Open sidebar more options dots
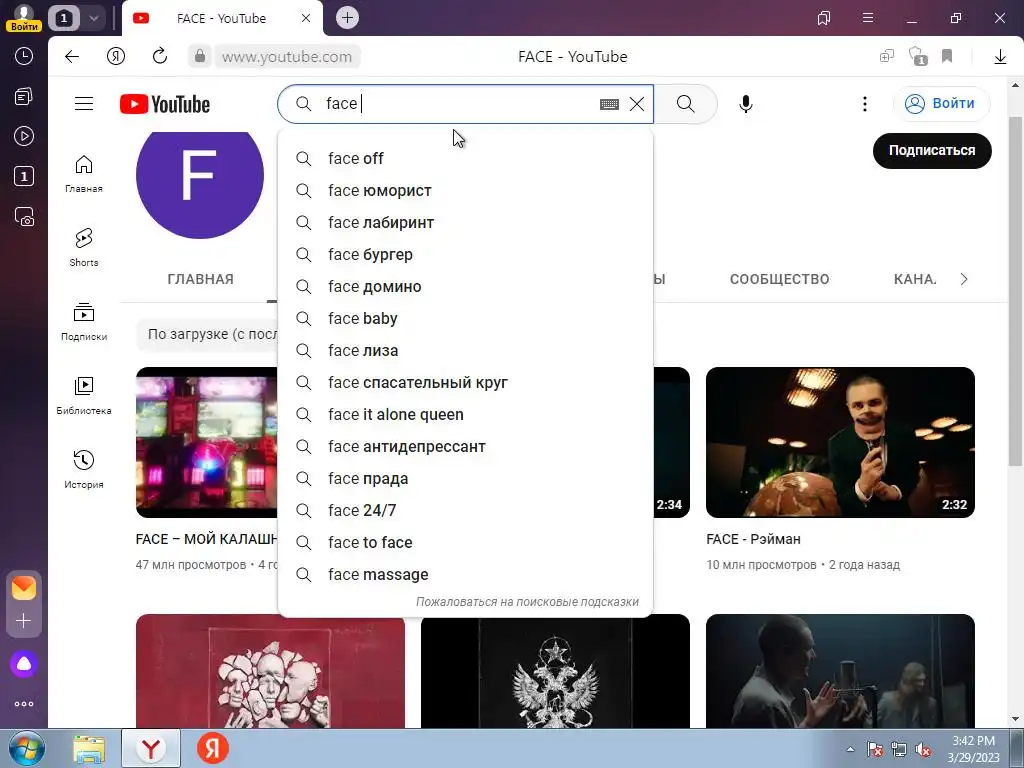1024x768 pixels. (24, 704)
